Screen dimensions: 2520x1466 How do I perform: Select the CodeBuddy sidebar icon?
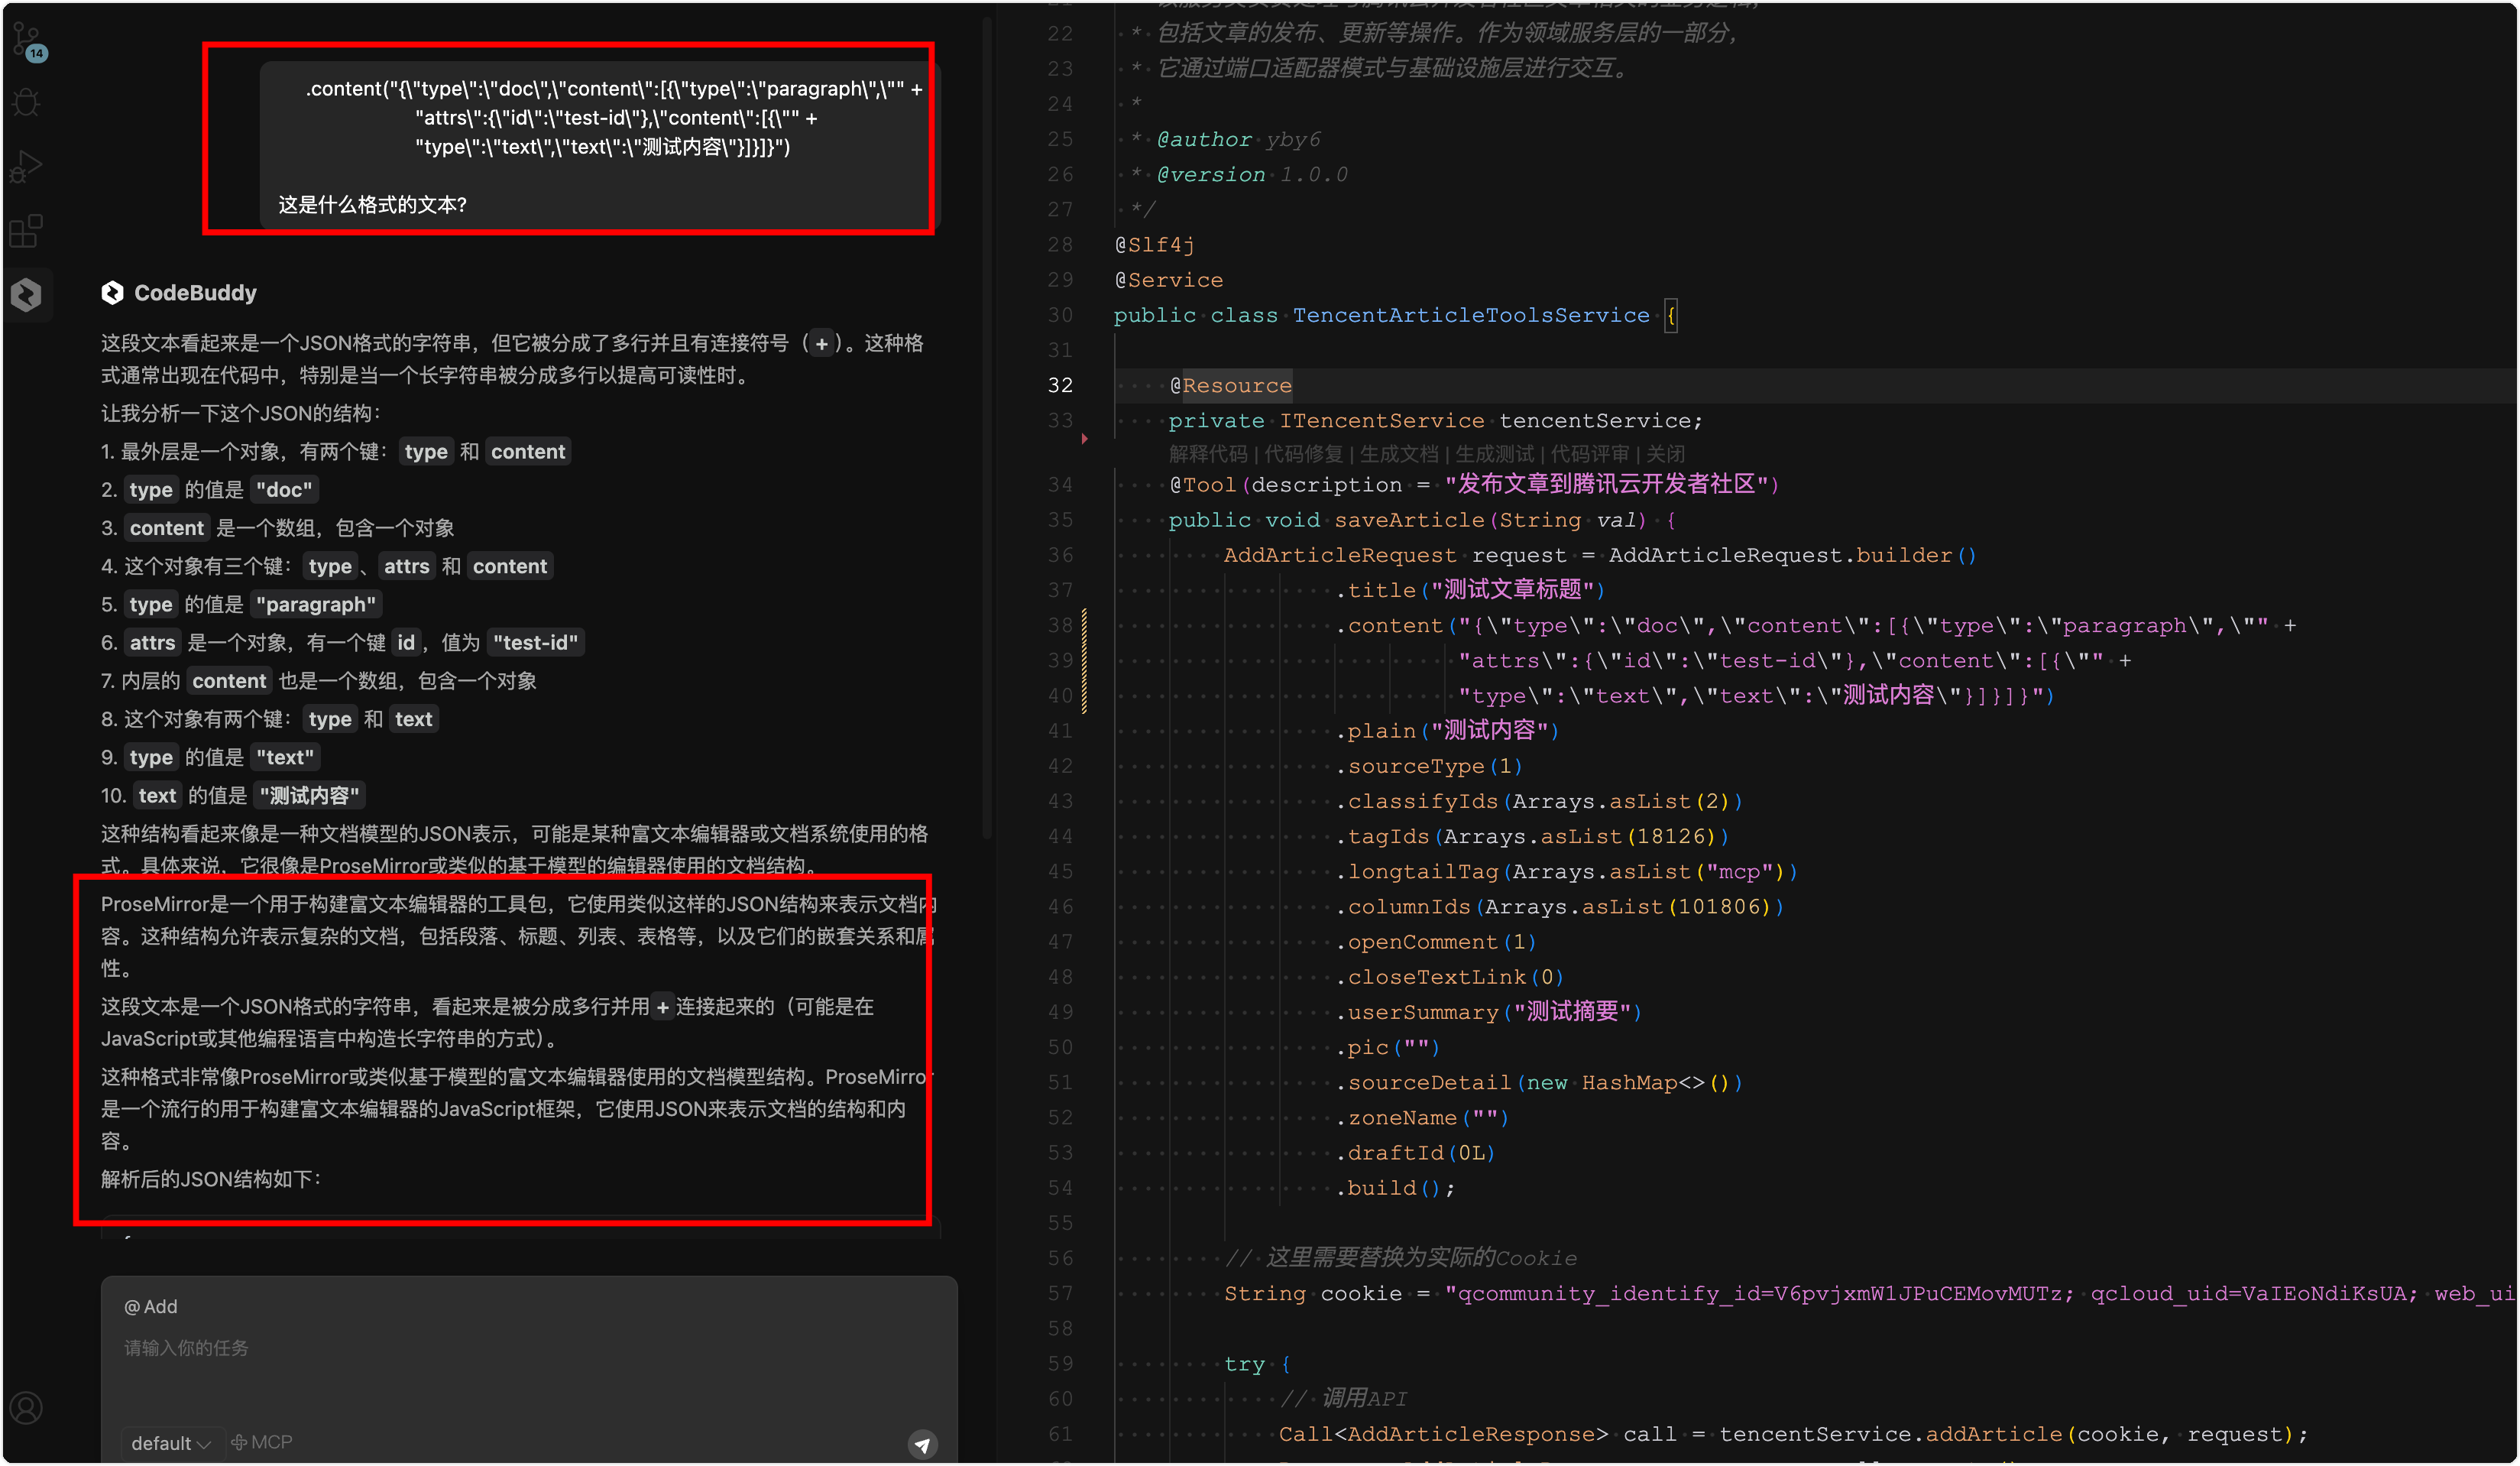tap(27, 294)
